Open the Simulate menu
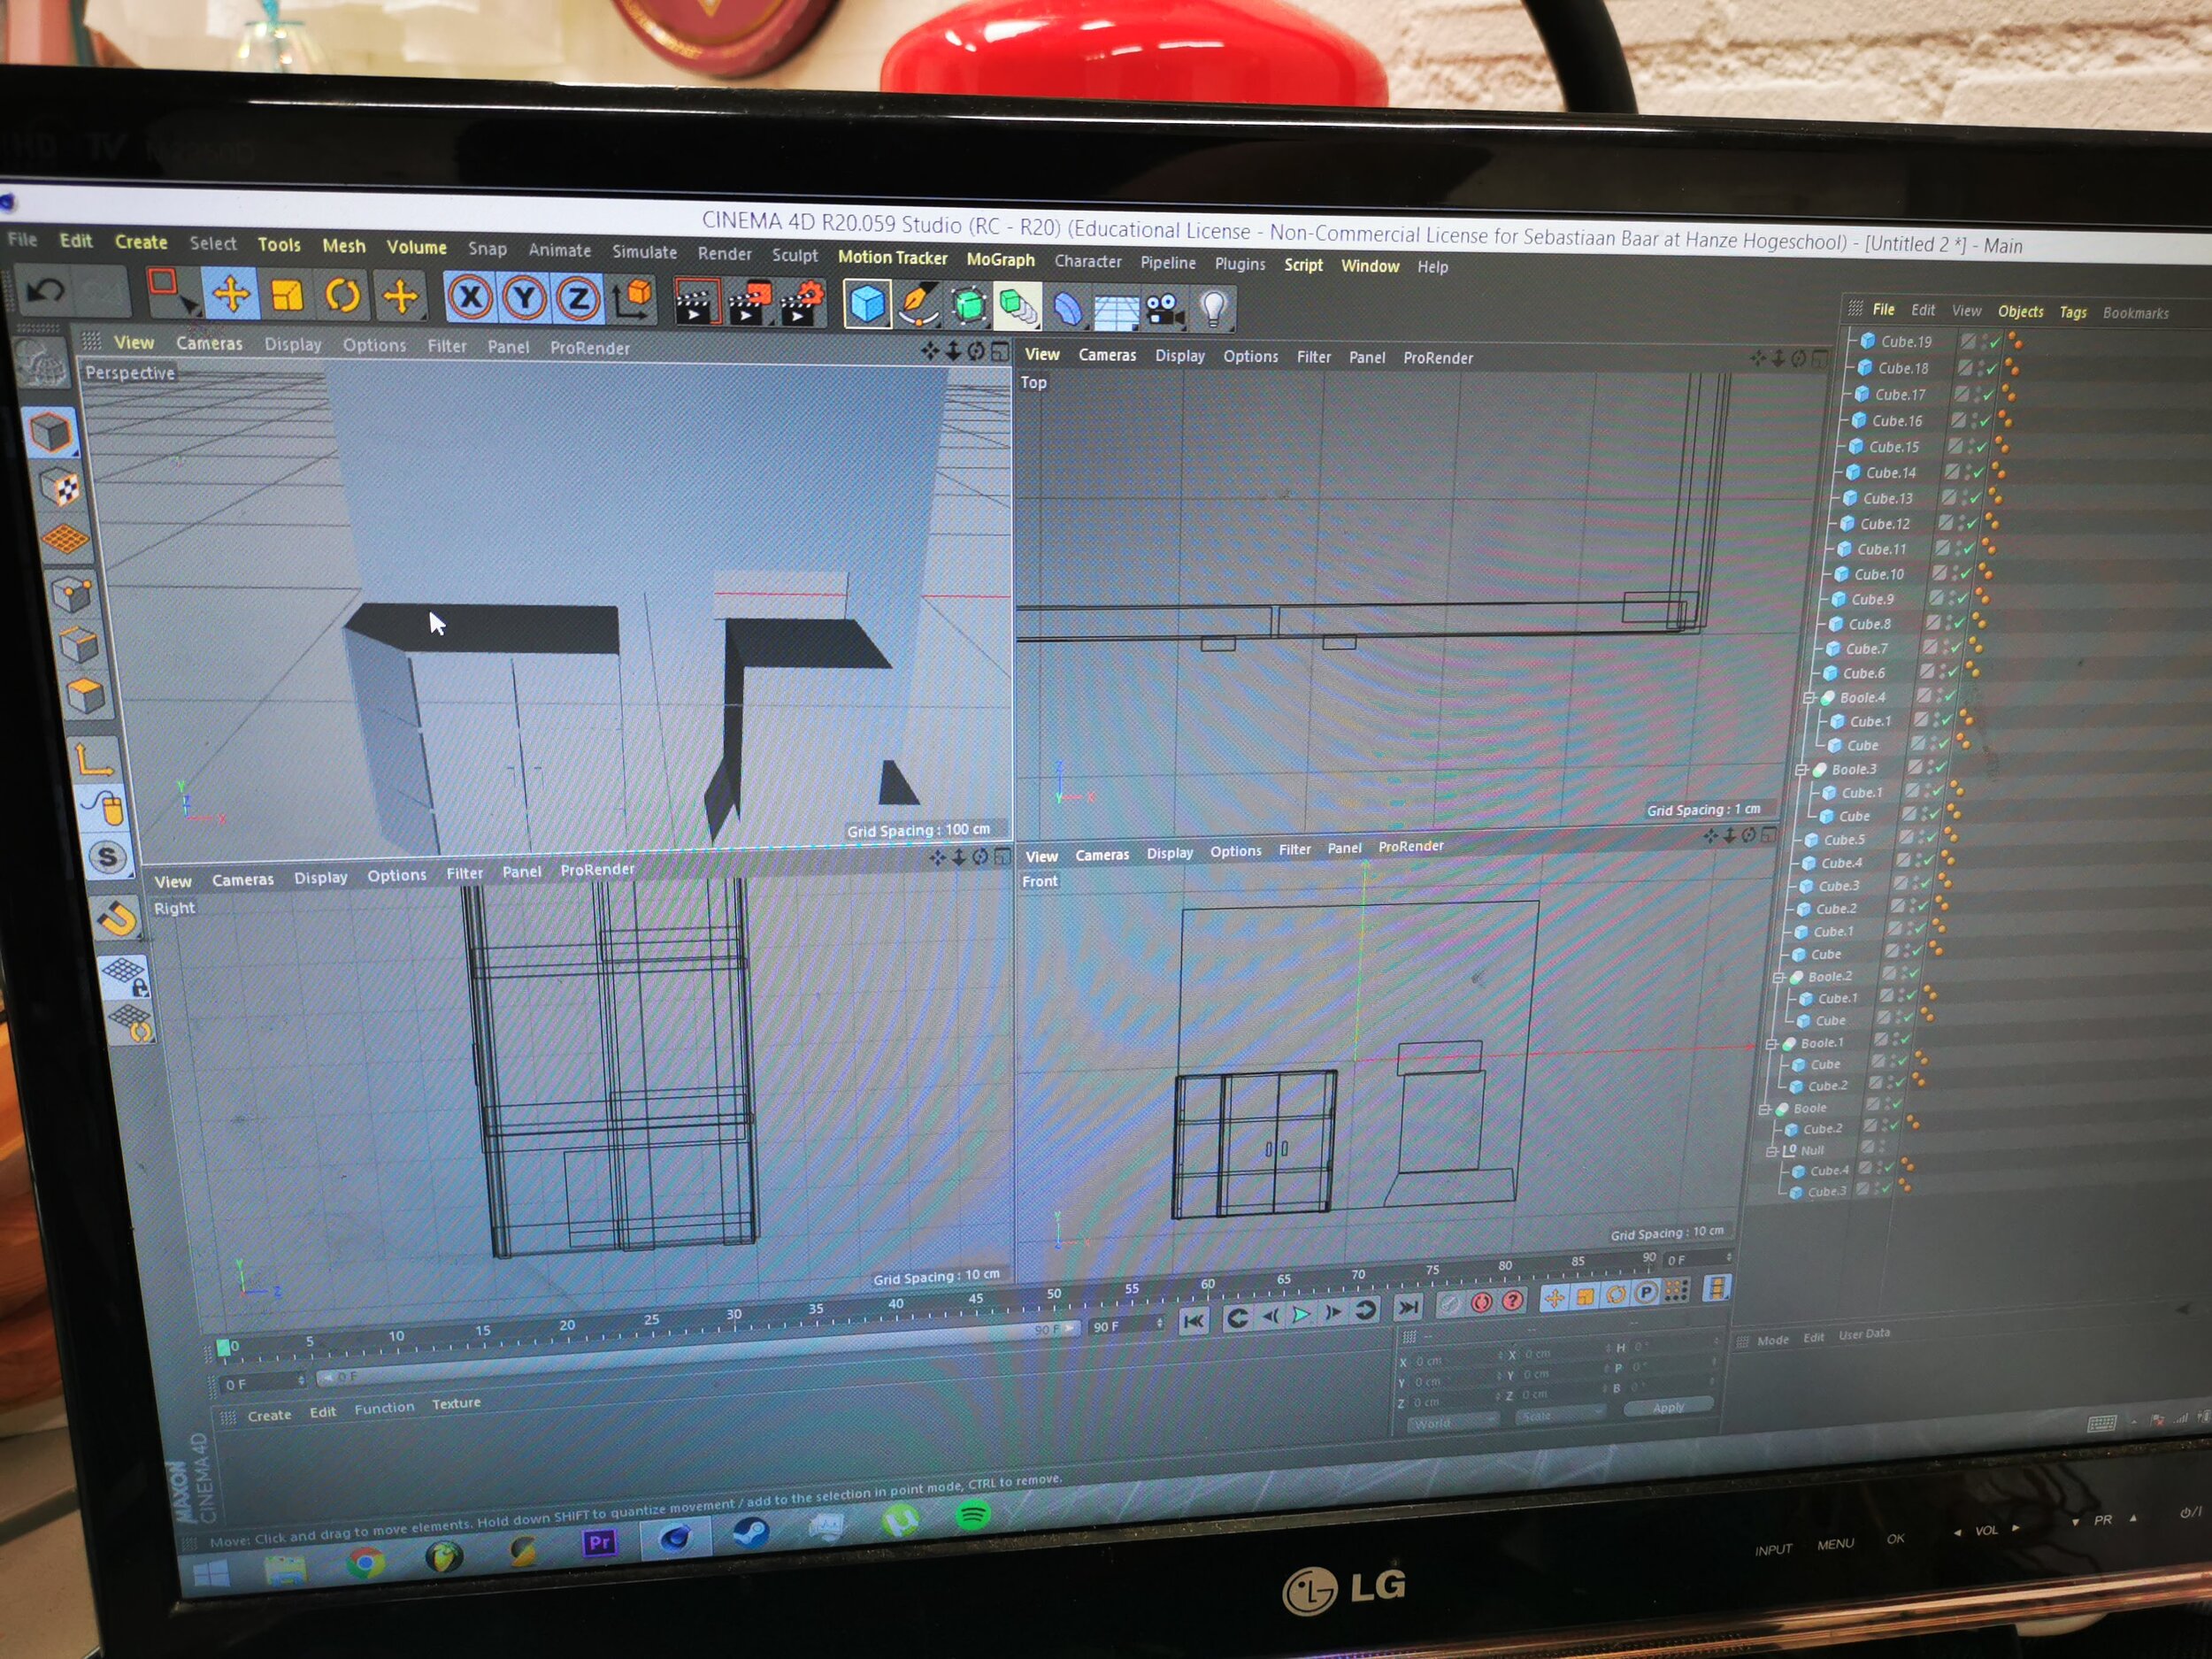The height and width of the screenshot is (1659, 2212). 644,252
